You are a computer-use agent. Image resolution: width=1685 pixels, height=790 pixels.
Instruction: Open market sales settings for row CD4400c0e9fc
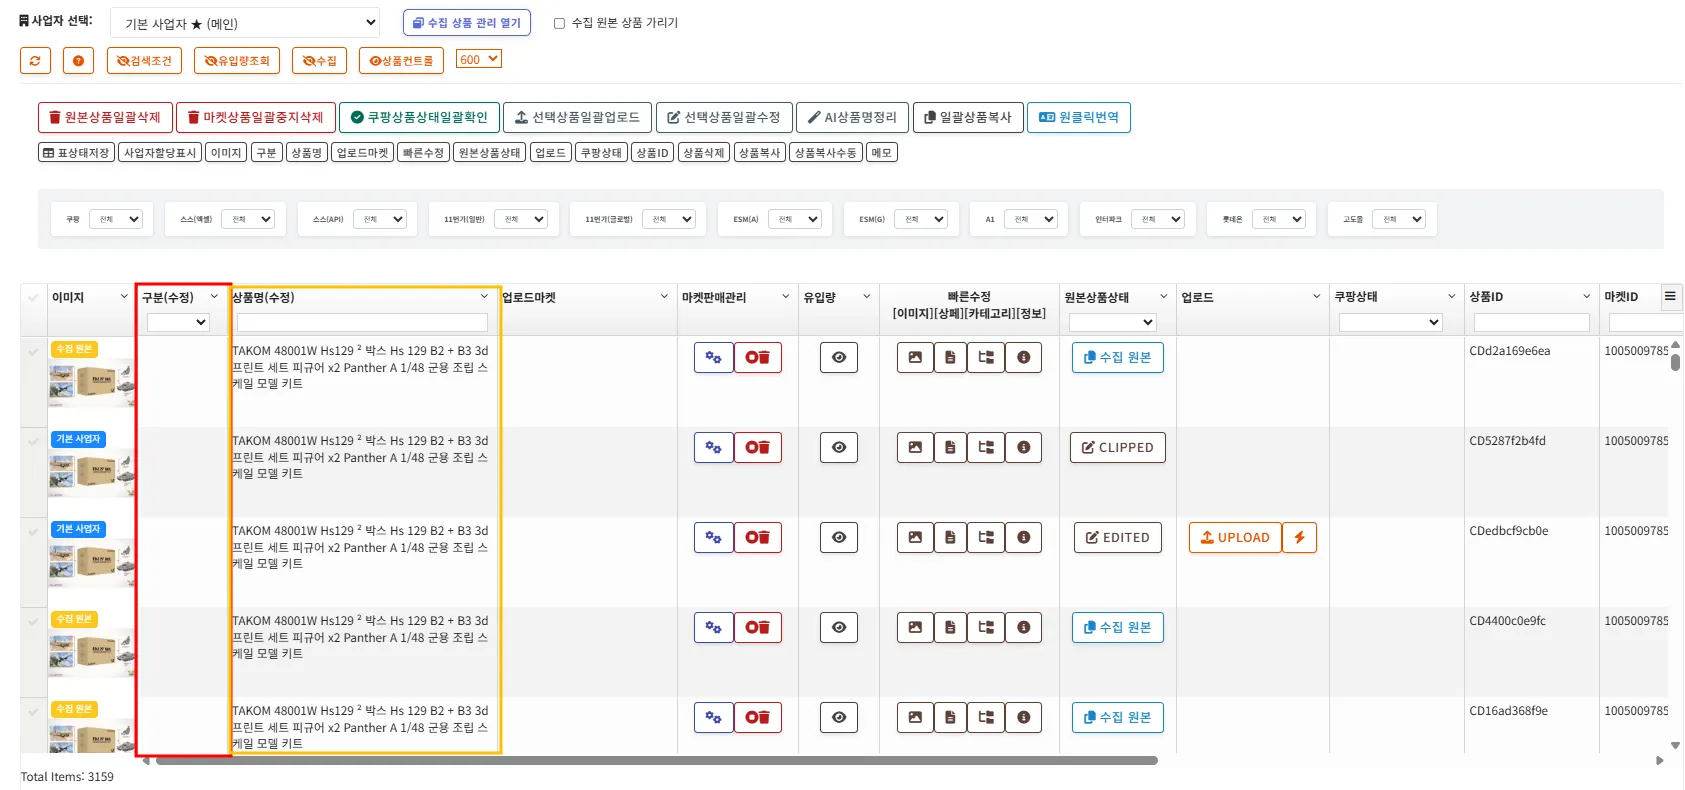[713, 627]
